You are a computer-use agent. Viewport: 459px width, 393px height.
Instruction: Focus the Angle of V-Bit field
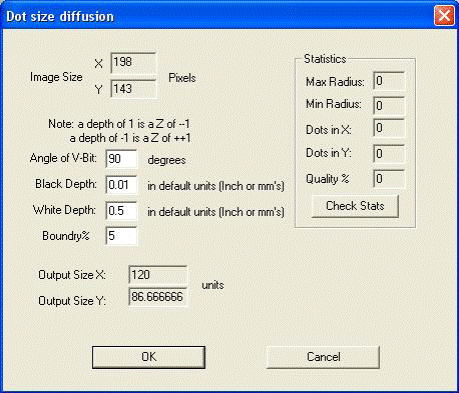coord(121,159)
